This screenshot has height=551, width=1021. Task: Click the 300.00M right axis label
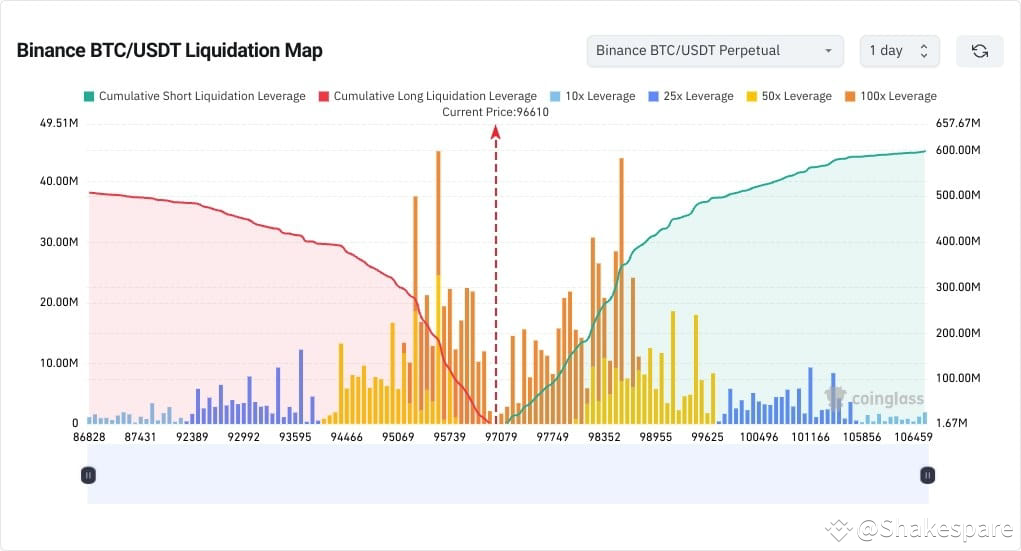point(958,287)
